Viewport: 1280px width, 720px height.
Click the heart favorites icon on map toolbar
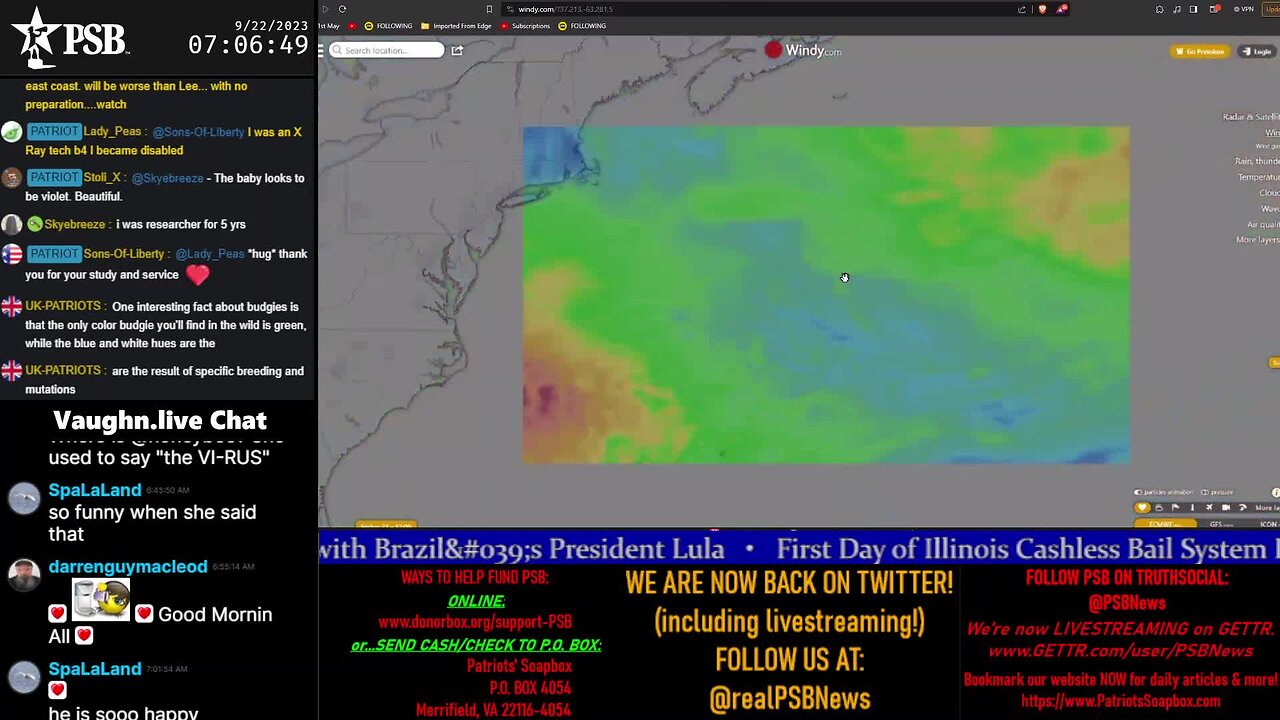tap(1142, 507)
